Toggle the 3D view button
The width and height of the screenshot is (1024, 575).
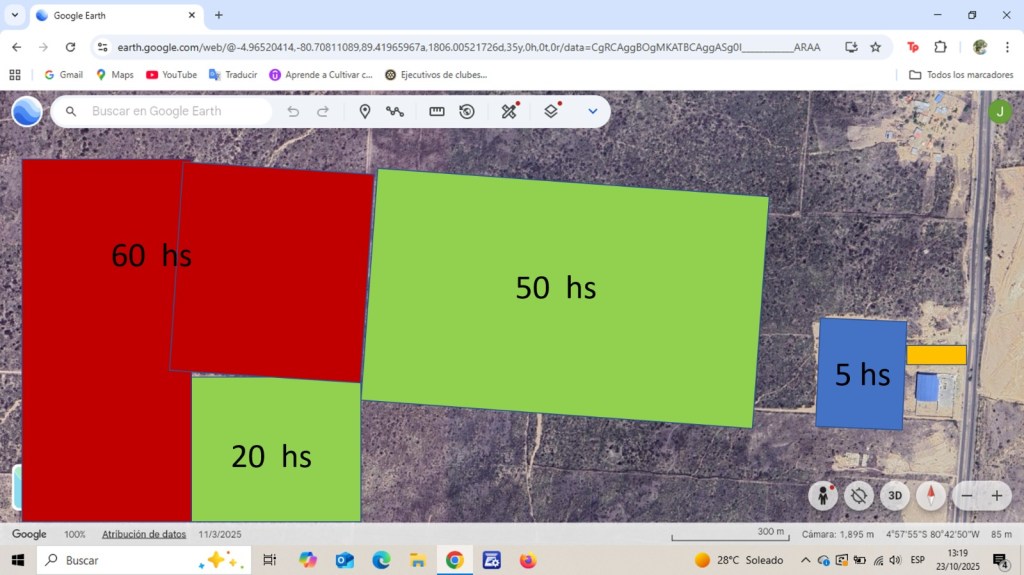[896, 495]
